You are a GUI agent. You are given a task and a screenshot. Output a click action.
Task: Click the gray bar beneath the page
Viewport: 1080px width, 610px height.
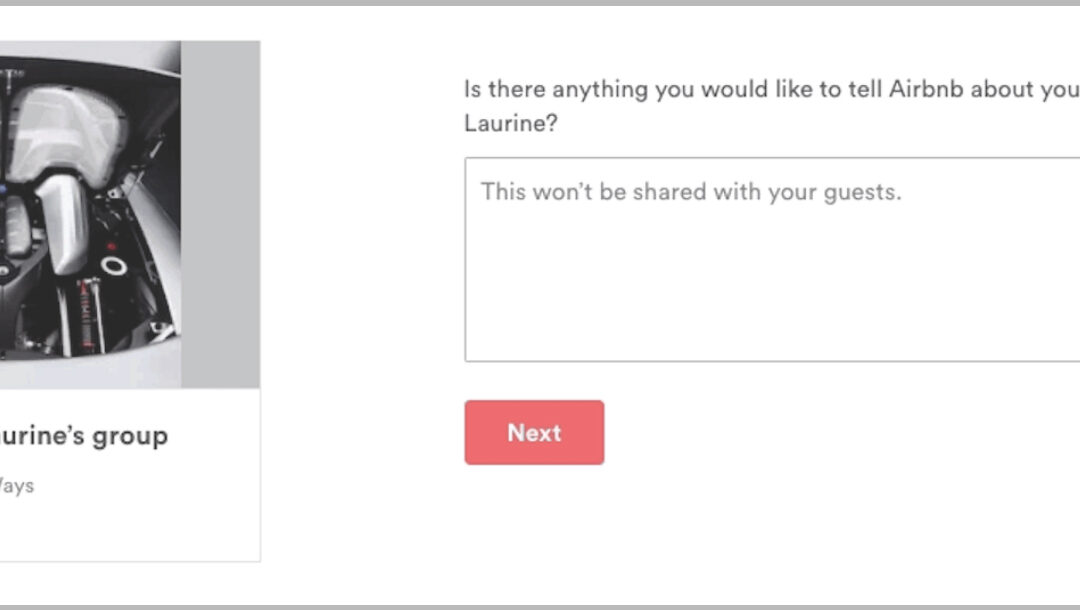pyautogui.click(x=540, y=607)
